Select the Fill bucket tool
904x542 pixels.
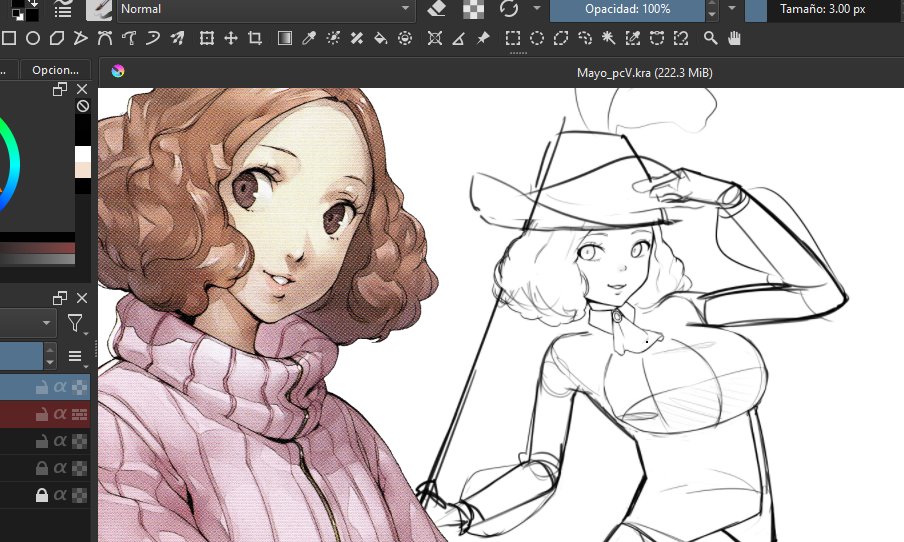click(x=381, y=39)
